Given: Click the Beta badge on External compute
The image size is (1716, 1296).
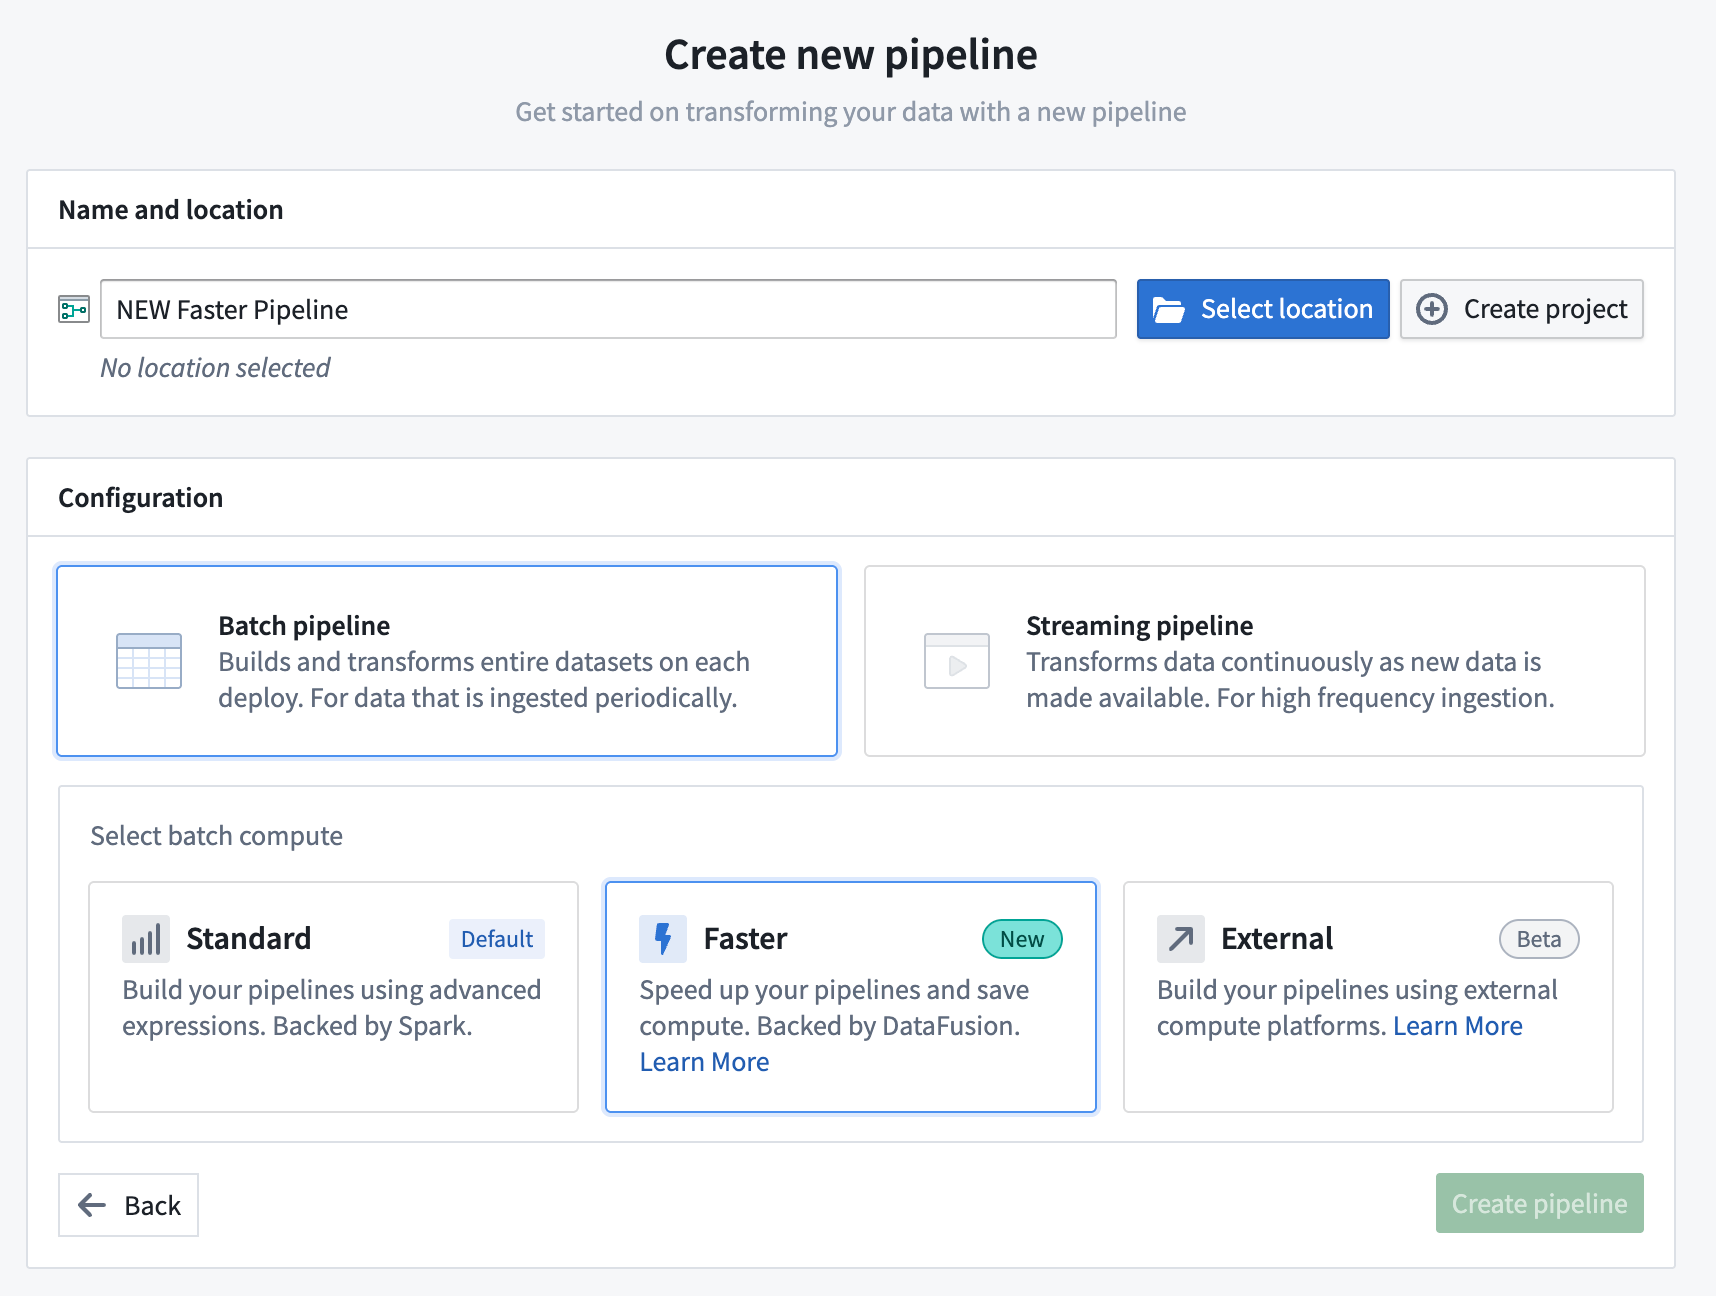Looking at the screenshot, I should pos(1538,938).
